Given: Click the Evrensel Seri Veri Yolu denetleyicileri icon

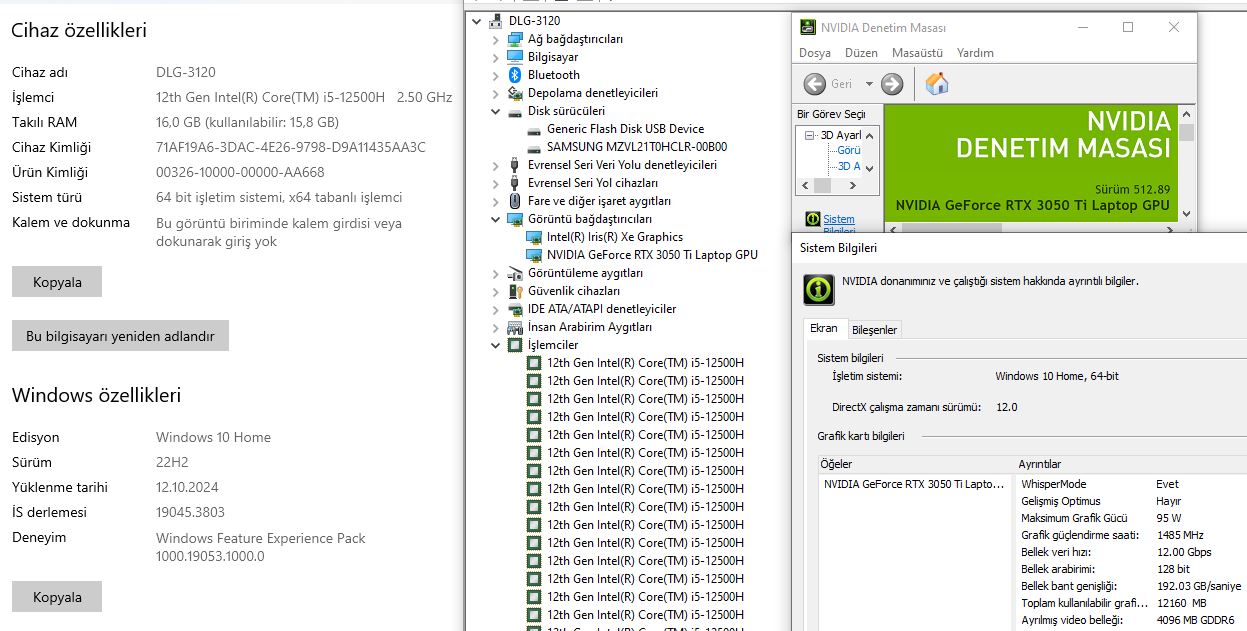Looking at the screenshot, I should [x=515, y=165].
